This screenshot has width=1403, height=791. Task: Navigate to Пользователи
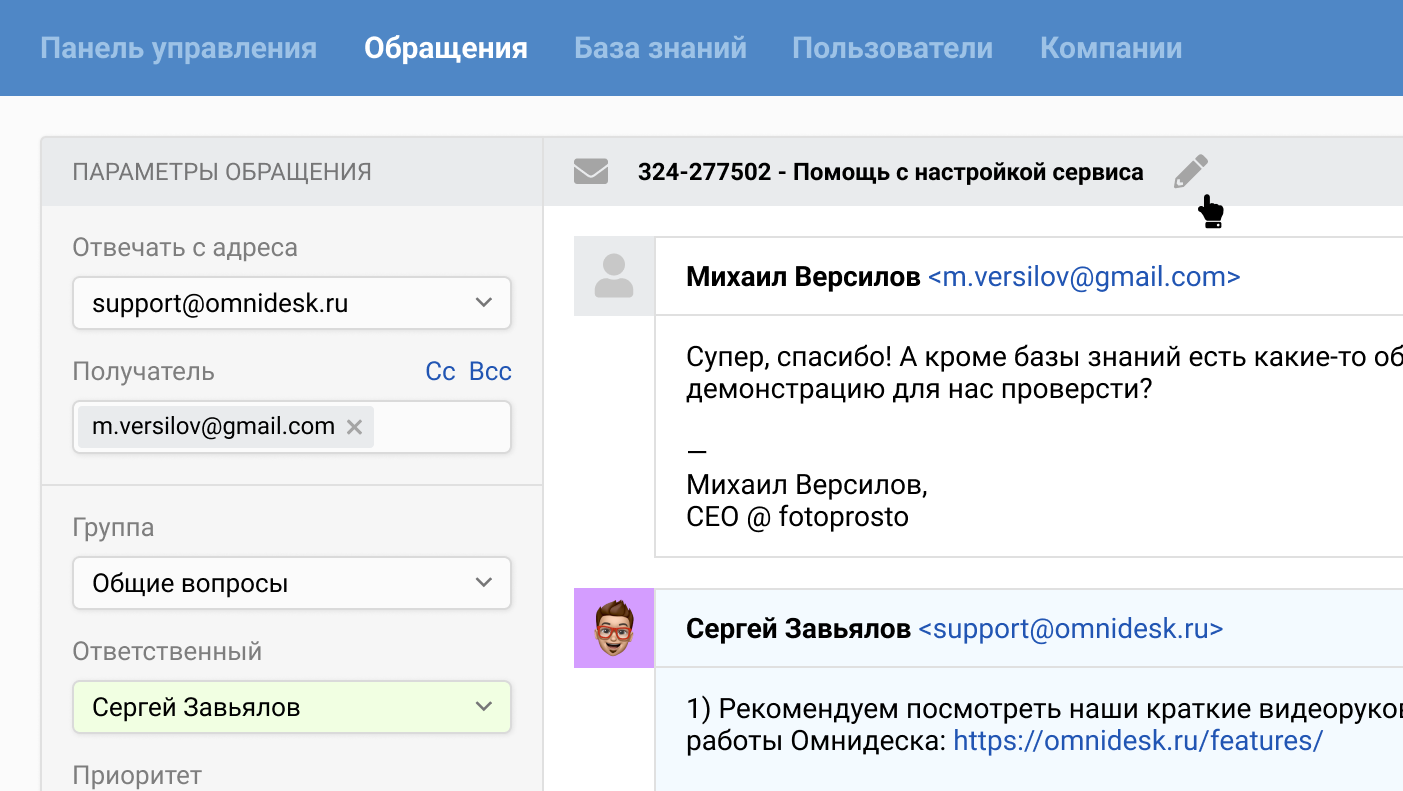[x=891, y=47]
